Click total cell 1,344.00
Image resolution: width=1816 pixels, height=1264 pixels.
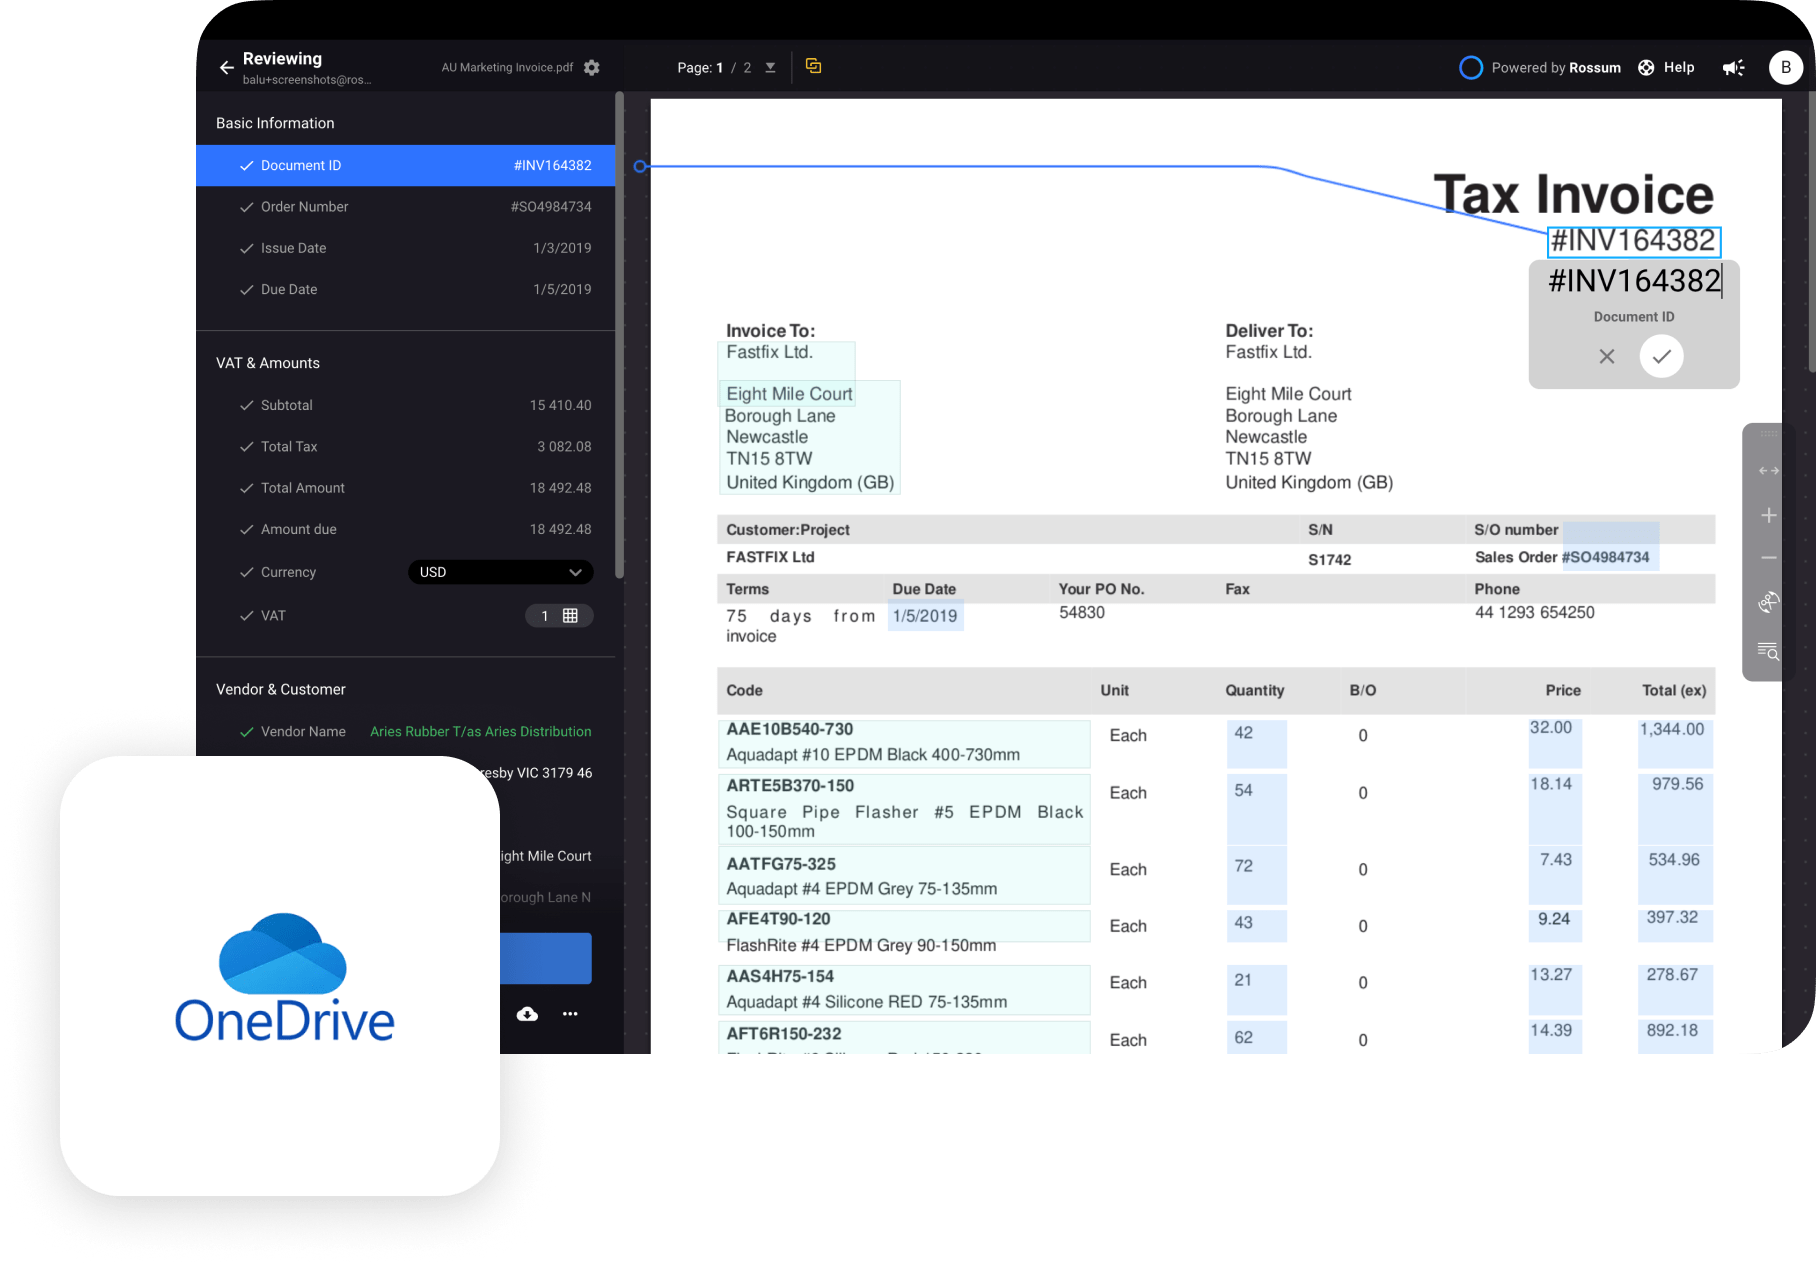click(x=1675, y=743)
